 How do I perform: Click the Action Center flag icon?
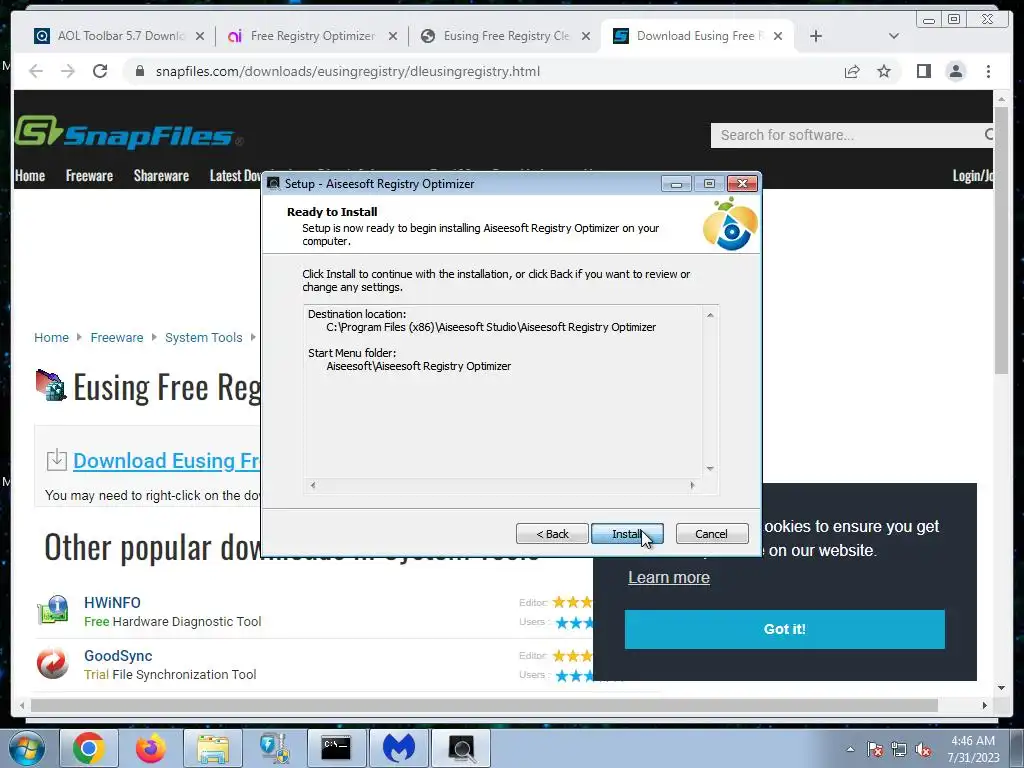(x=874, y=749)
